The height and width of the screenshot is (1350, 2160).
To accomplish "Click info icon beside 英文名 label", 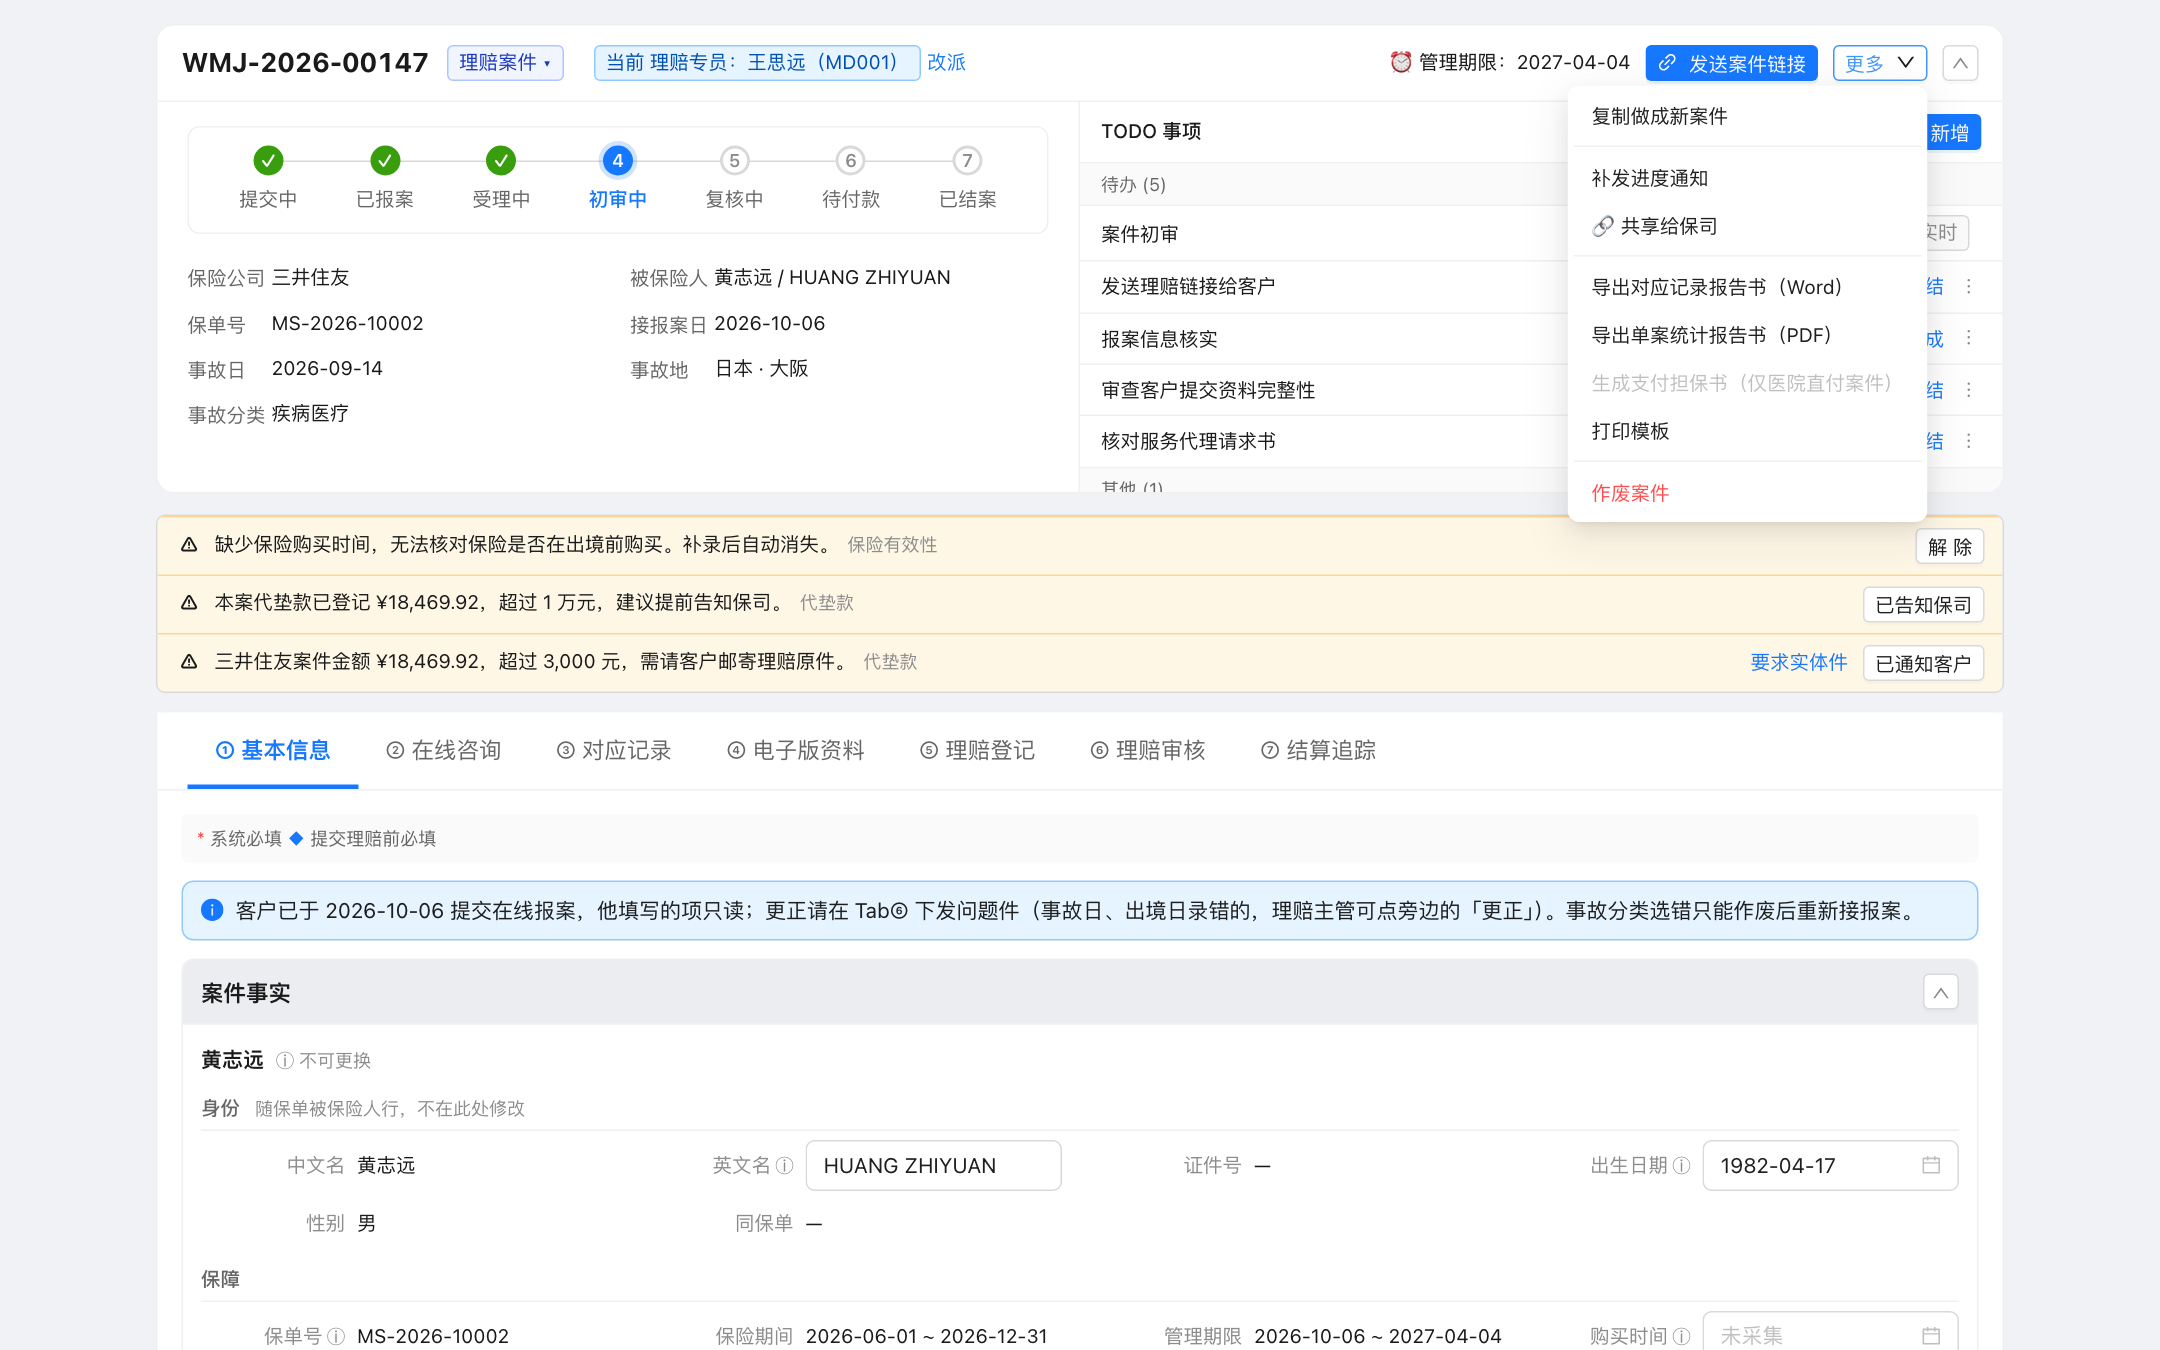I will click(785, 1165).
